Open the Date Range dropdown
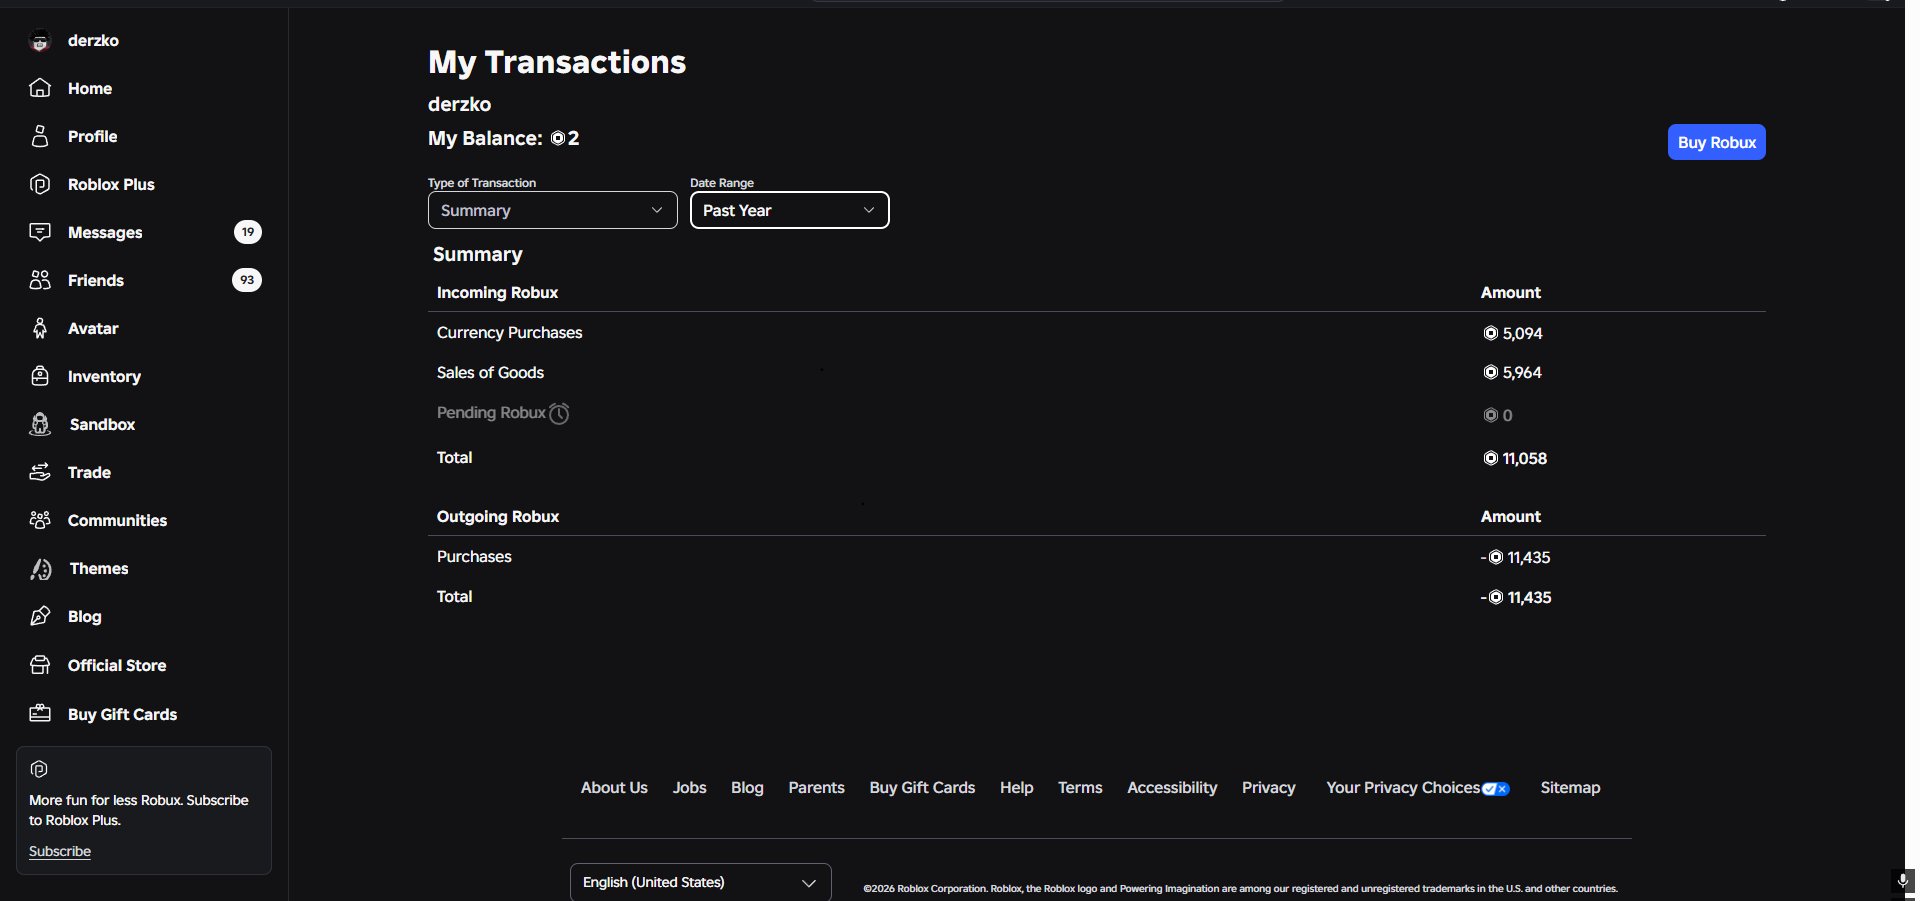Image resolution: width=1920 pixels, height=901 pixels. click(790, 210)
